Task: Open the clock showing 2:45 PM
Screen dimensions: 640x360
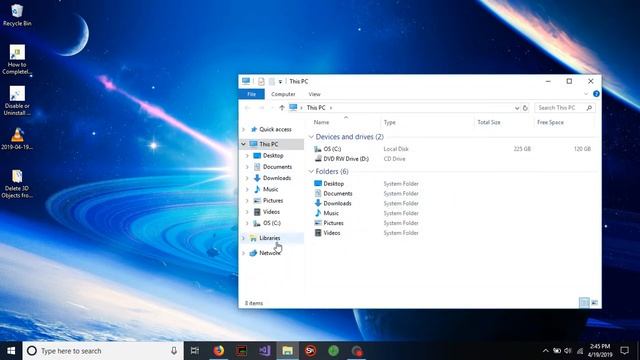Action: [x=600, y=351]
